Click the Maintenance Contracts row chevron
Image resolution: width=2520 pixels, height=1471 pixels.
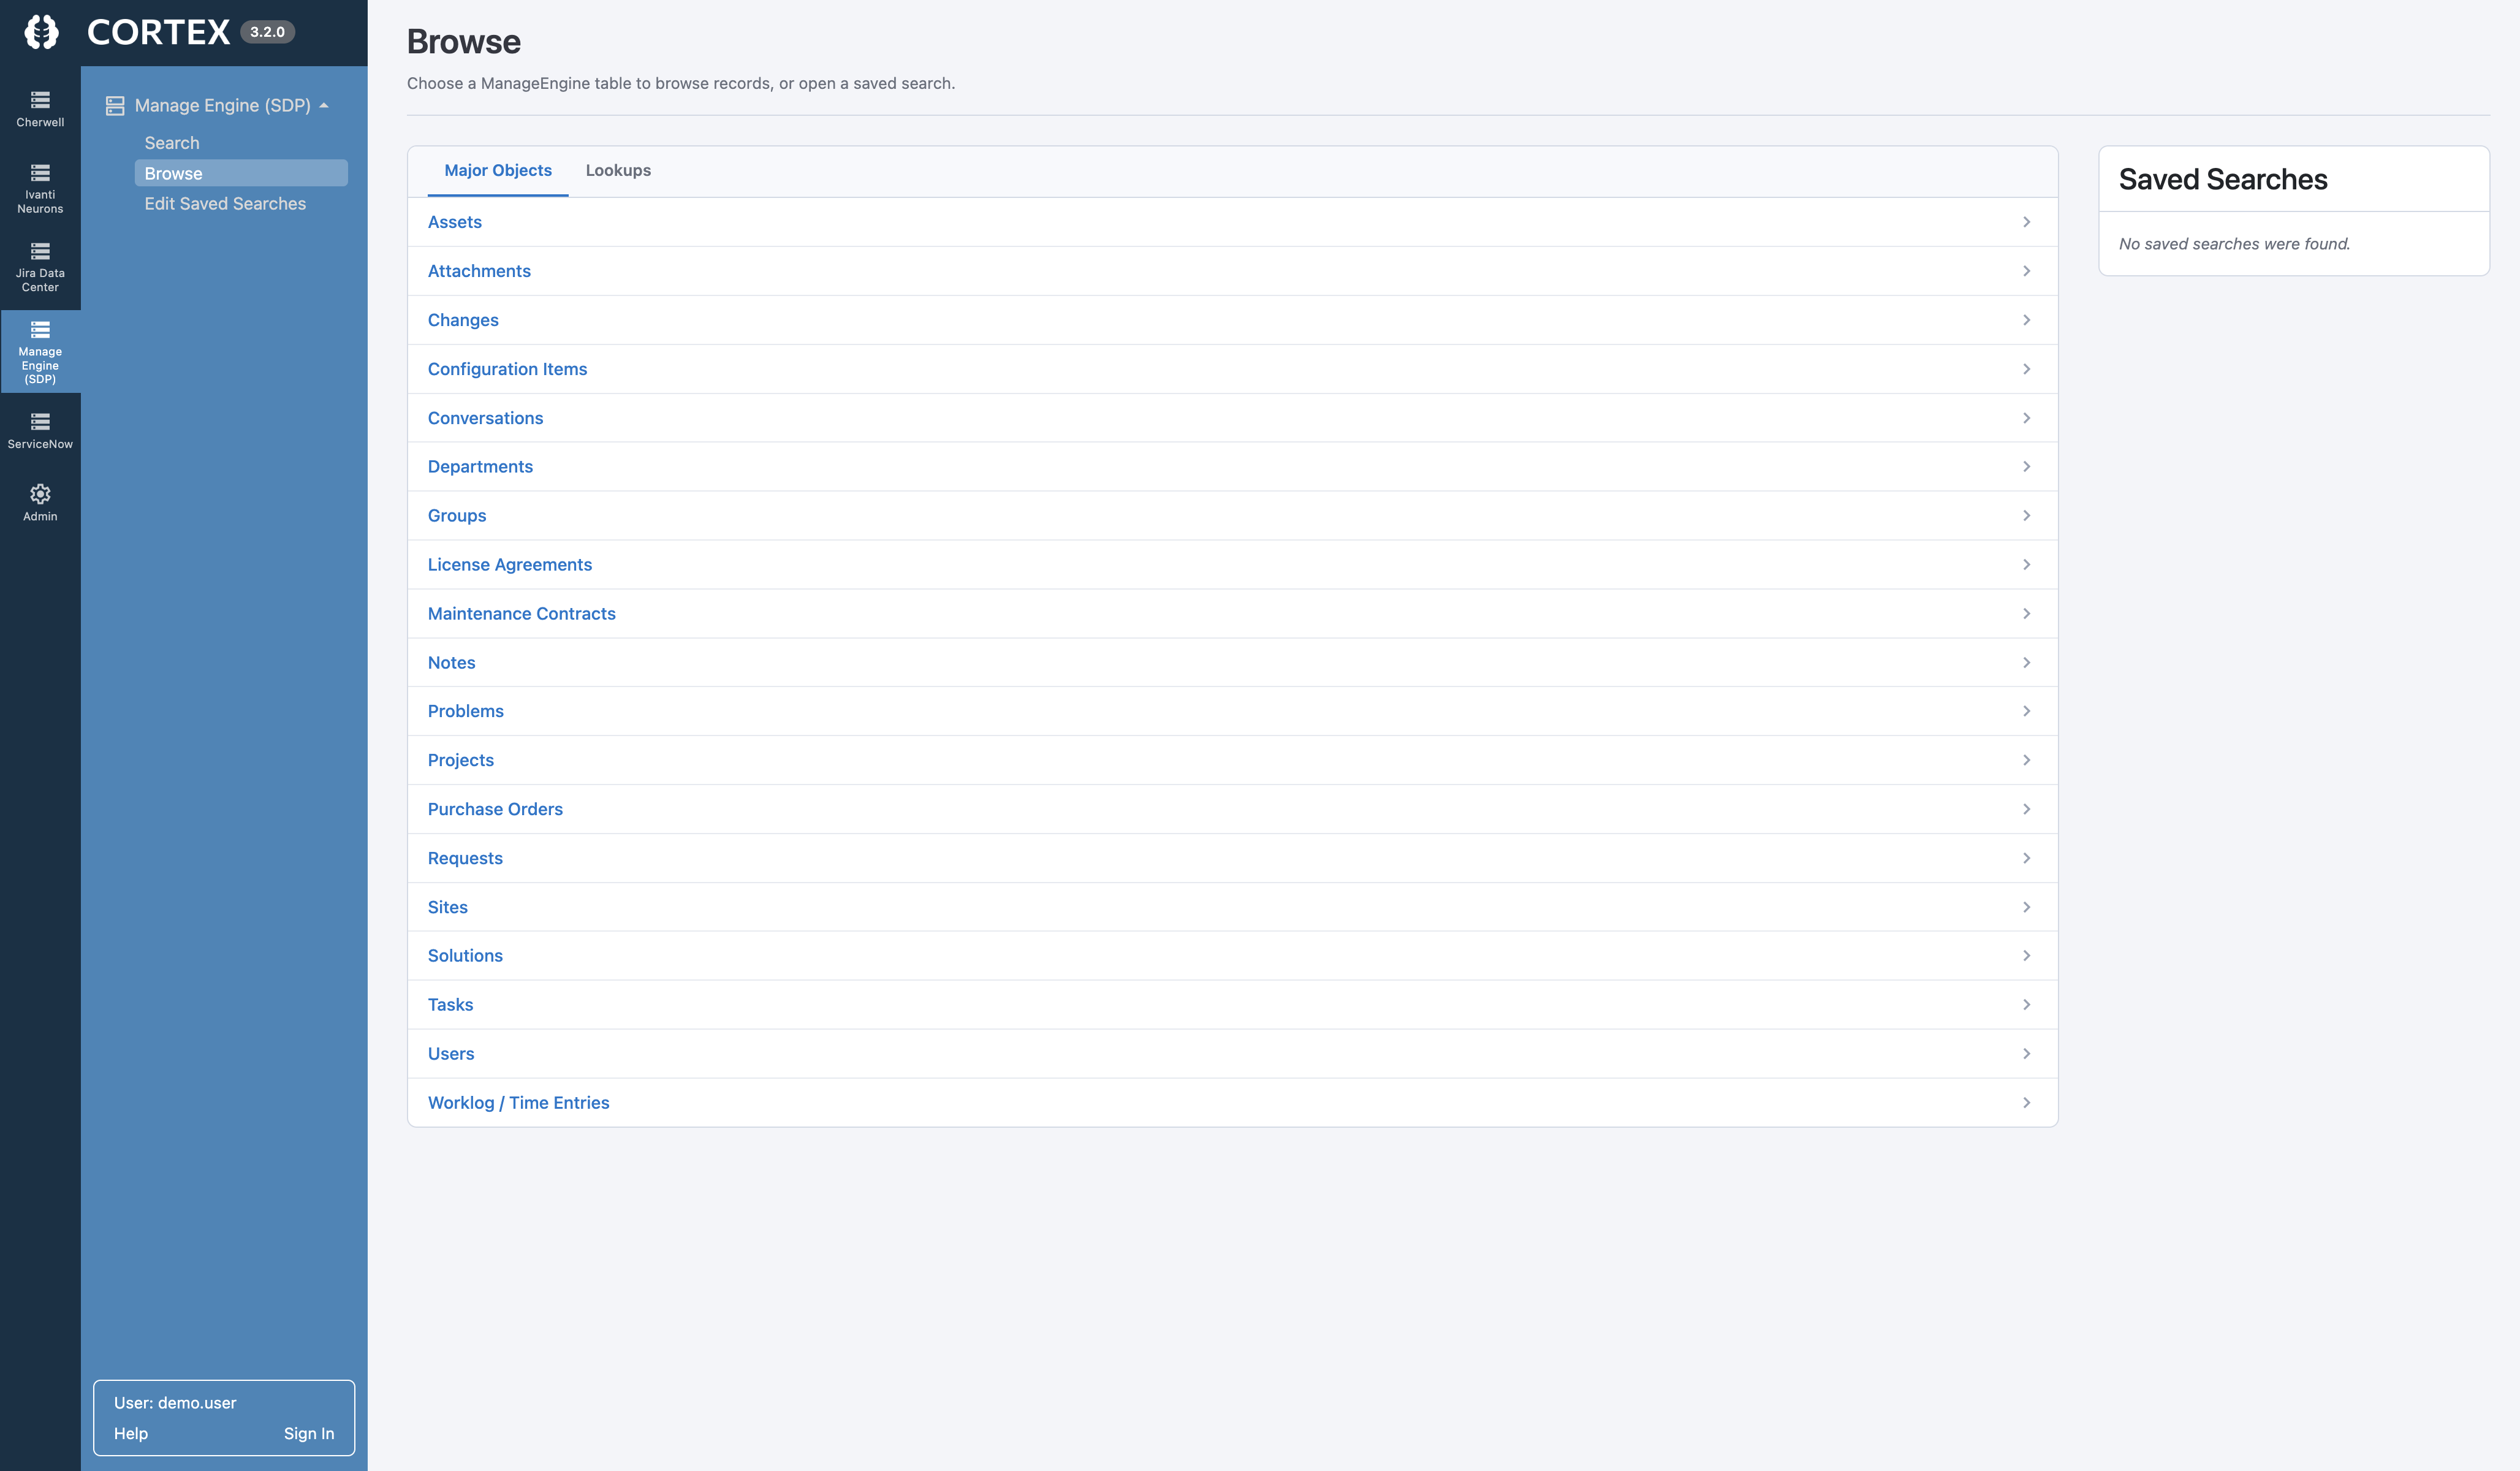pyautogui.click(x=2026, y=614)
